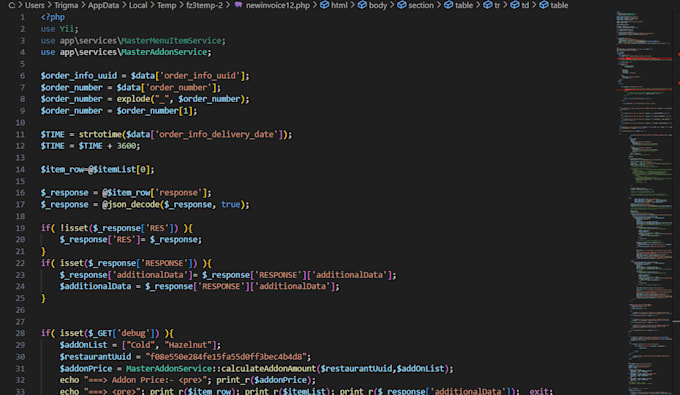
Task: Open the Temp breadcrumb folder
Action: (167, 5)
